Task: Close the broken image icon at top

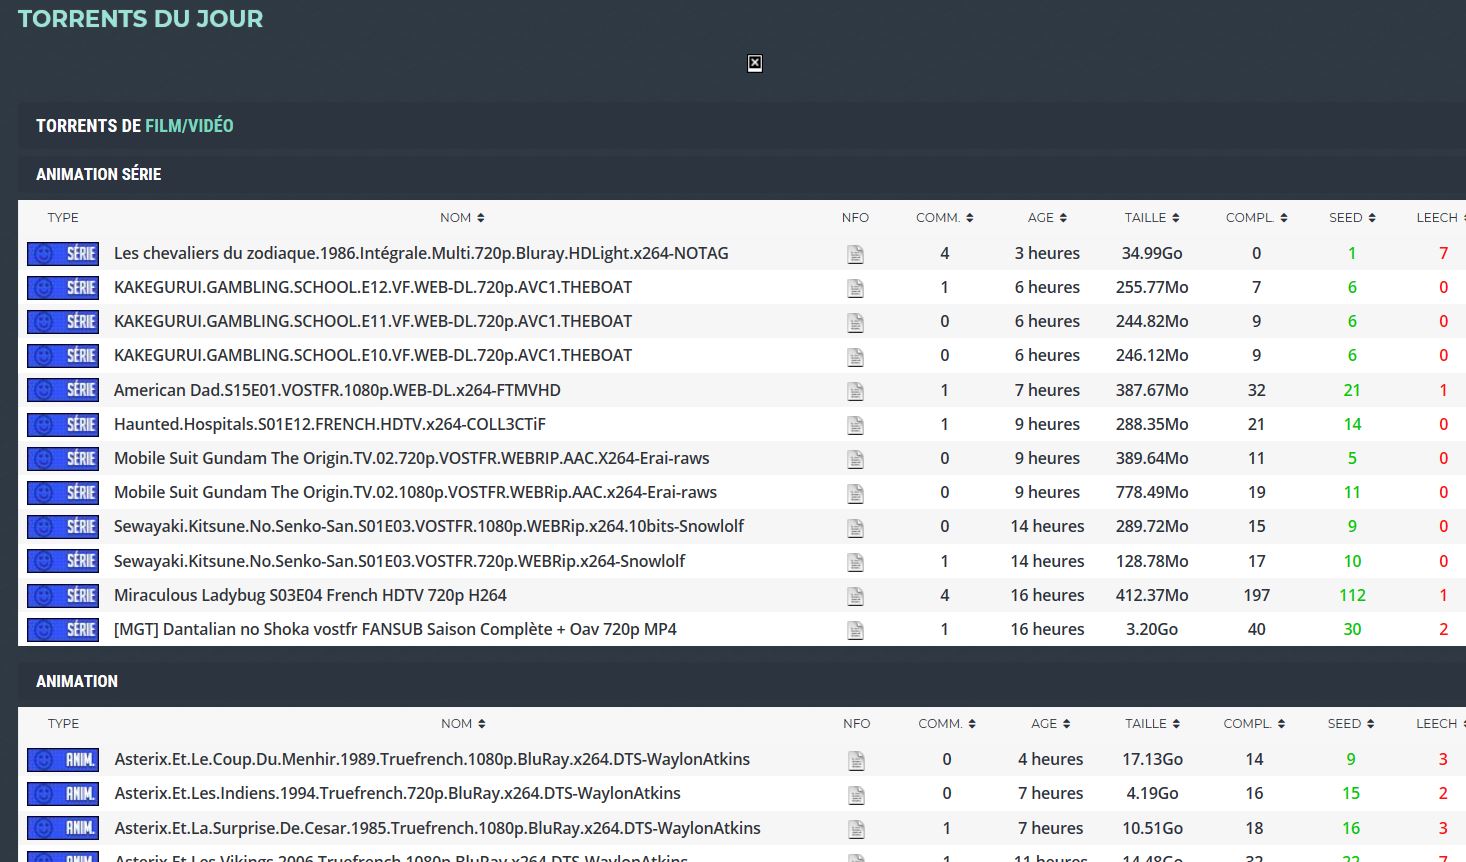Action: [x=755, y=64]
